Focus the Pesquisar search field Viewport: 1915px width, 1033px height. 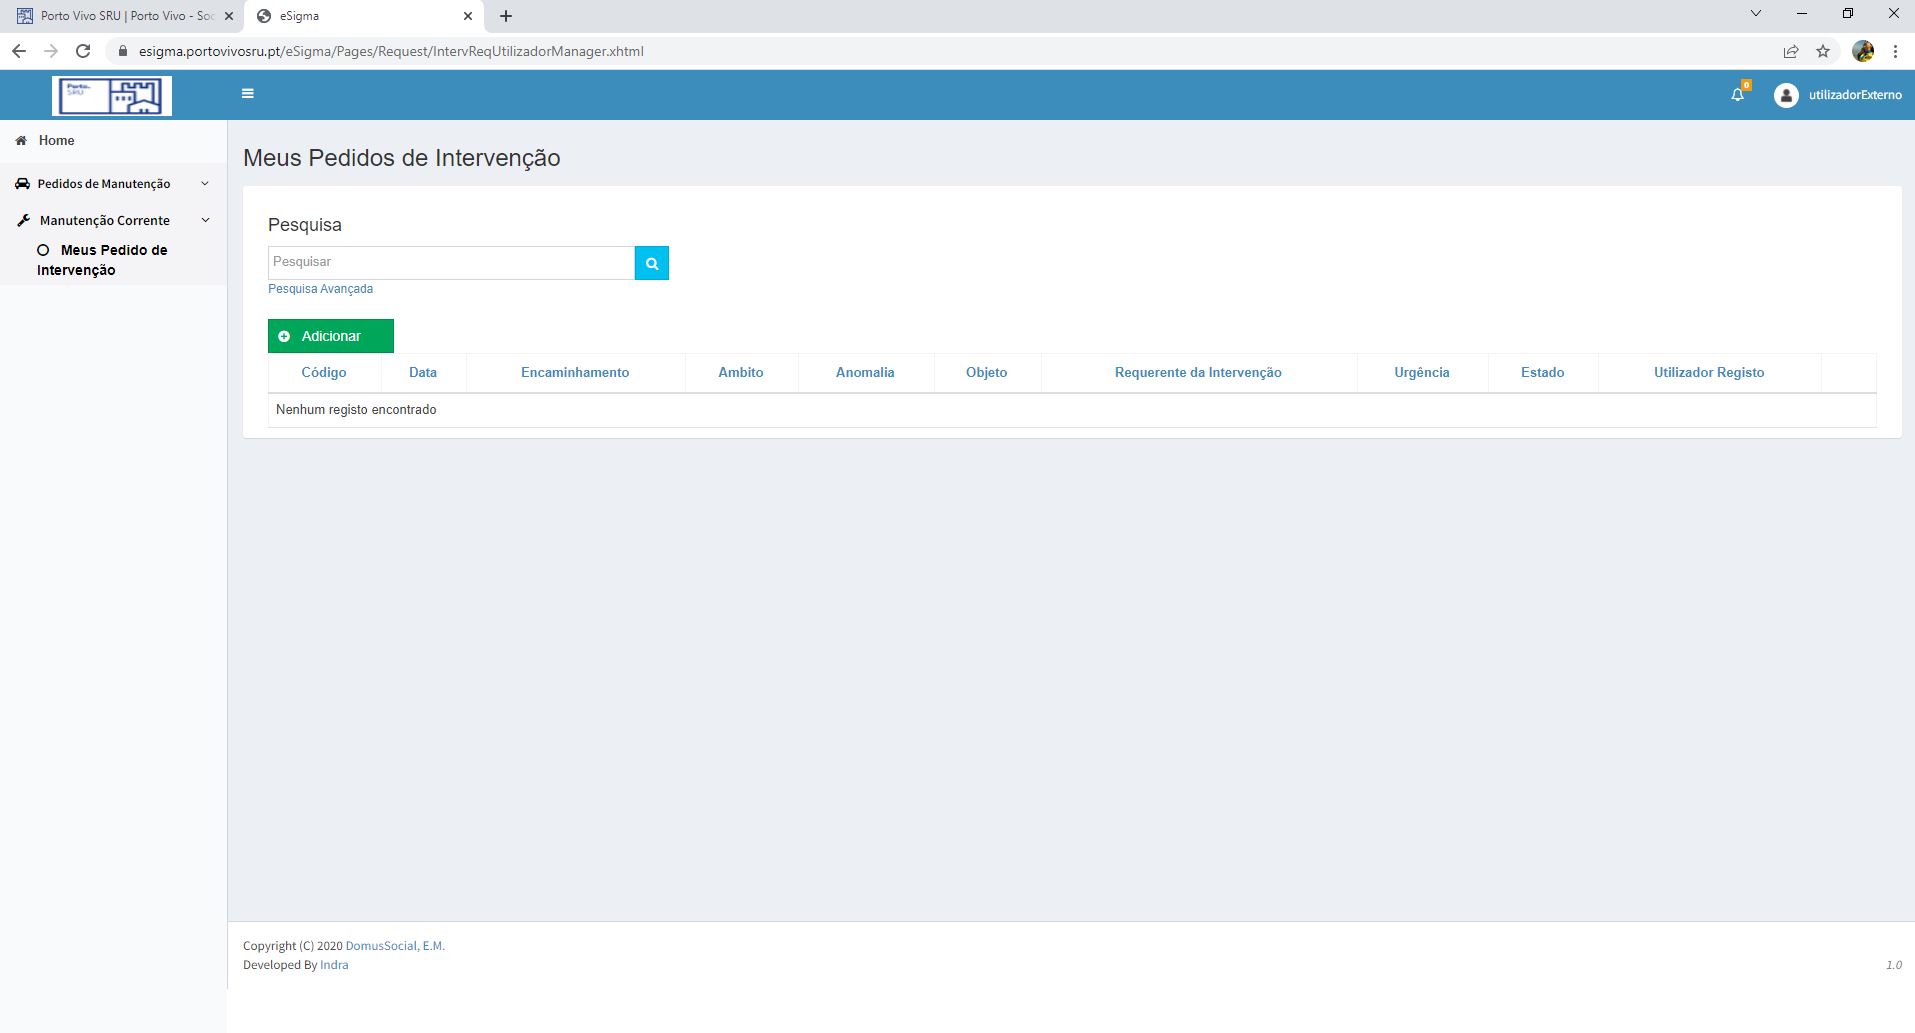pyautogui.click(x=451, y=262)
